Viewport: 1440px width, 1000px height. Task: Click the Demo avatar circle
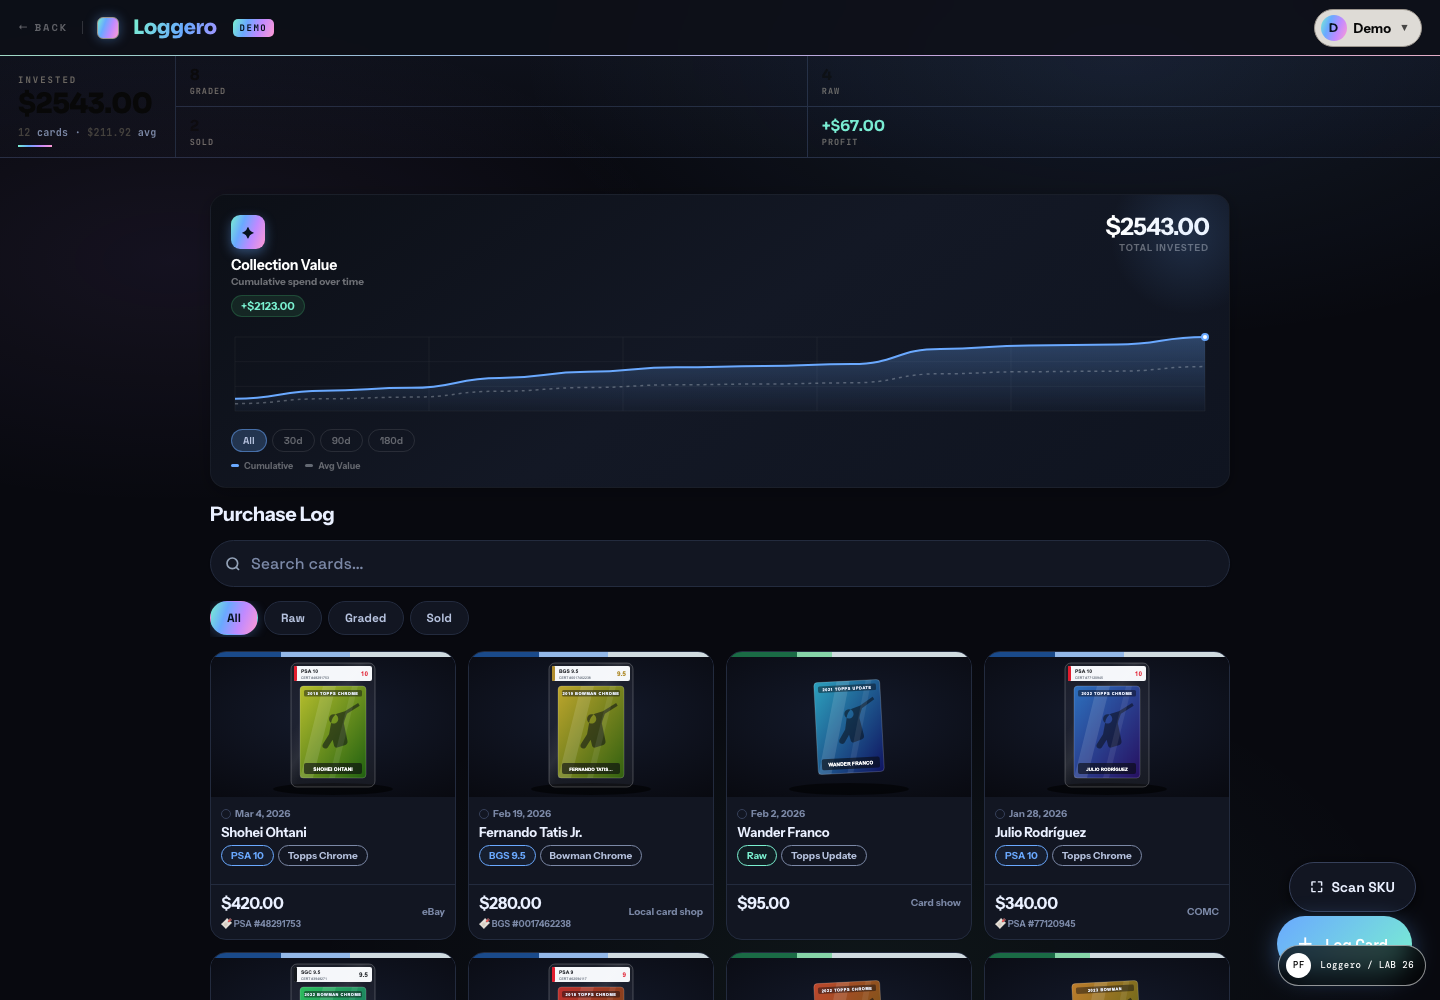tap(1333, 28)
